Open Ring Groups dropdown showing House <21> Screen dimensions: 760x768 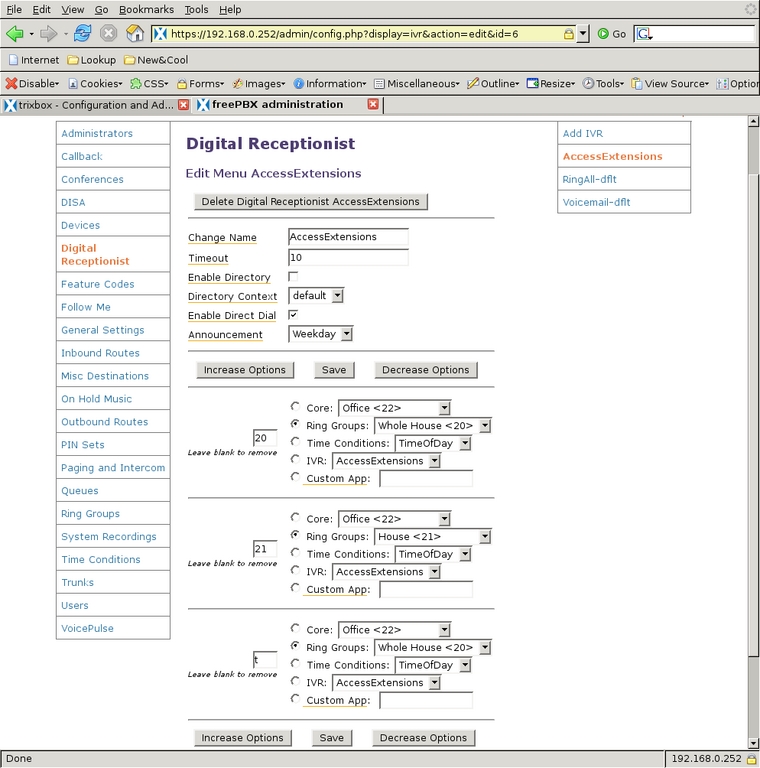(432, 536)
